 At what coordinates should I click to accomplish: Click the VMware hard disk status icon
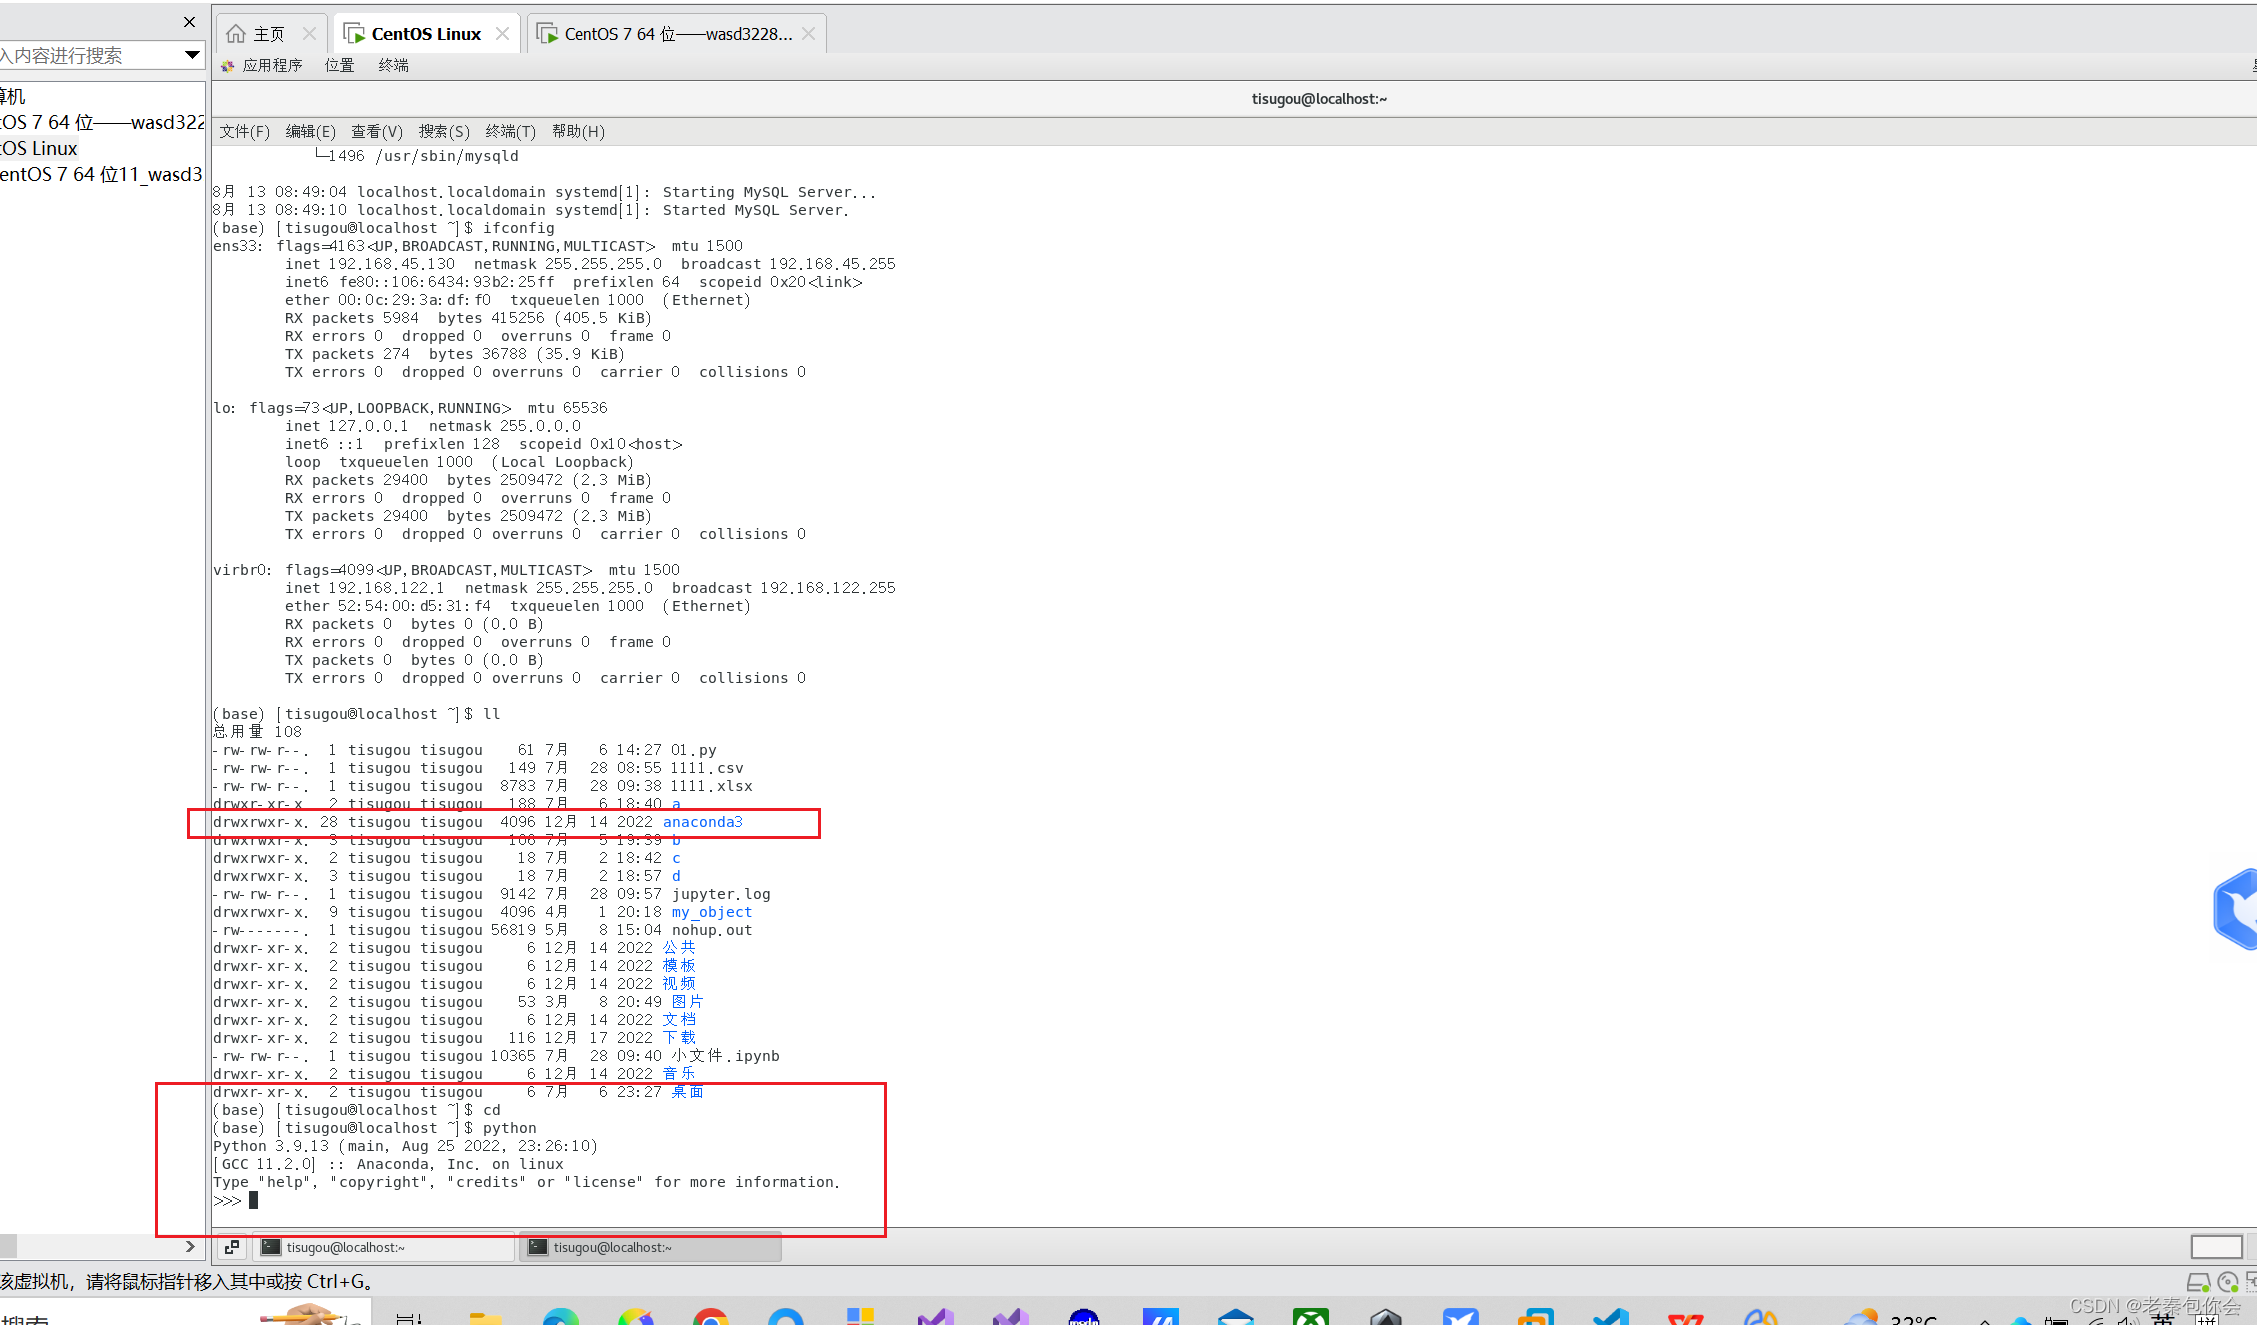tap(2198, 1282)
